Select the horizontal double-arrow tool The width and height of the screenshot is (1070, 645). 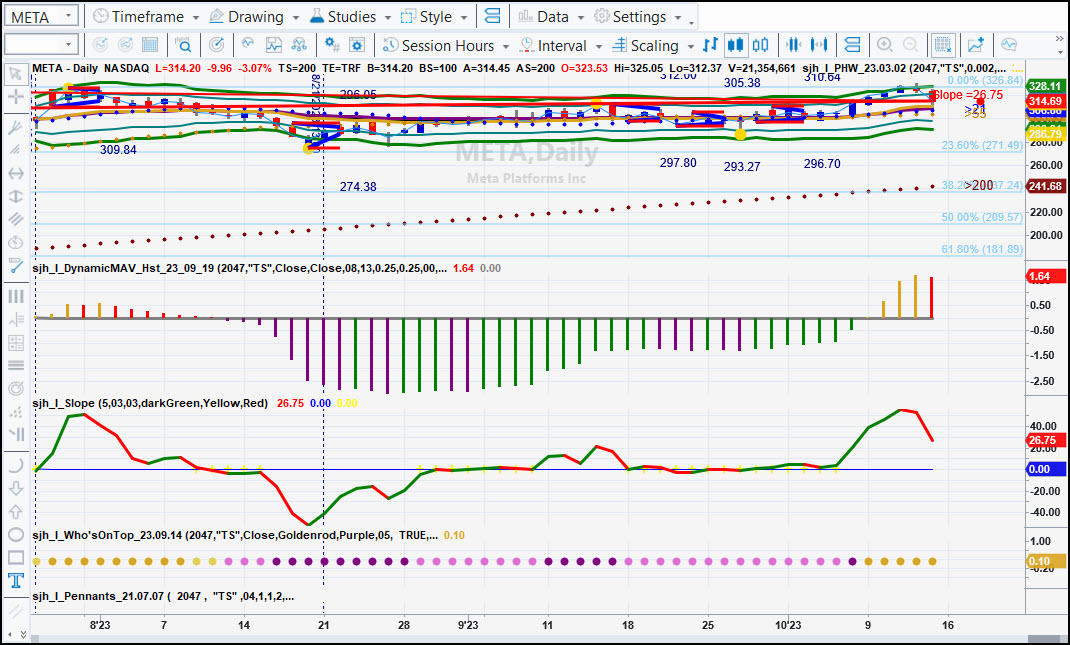16,173
